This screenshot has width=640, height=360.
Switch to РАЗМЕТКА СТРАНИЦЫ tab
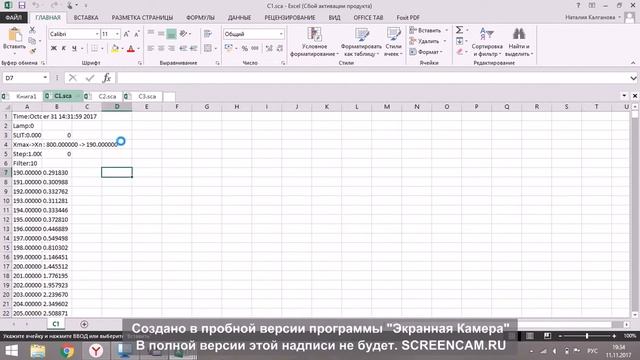tap(142, 18)
